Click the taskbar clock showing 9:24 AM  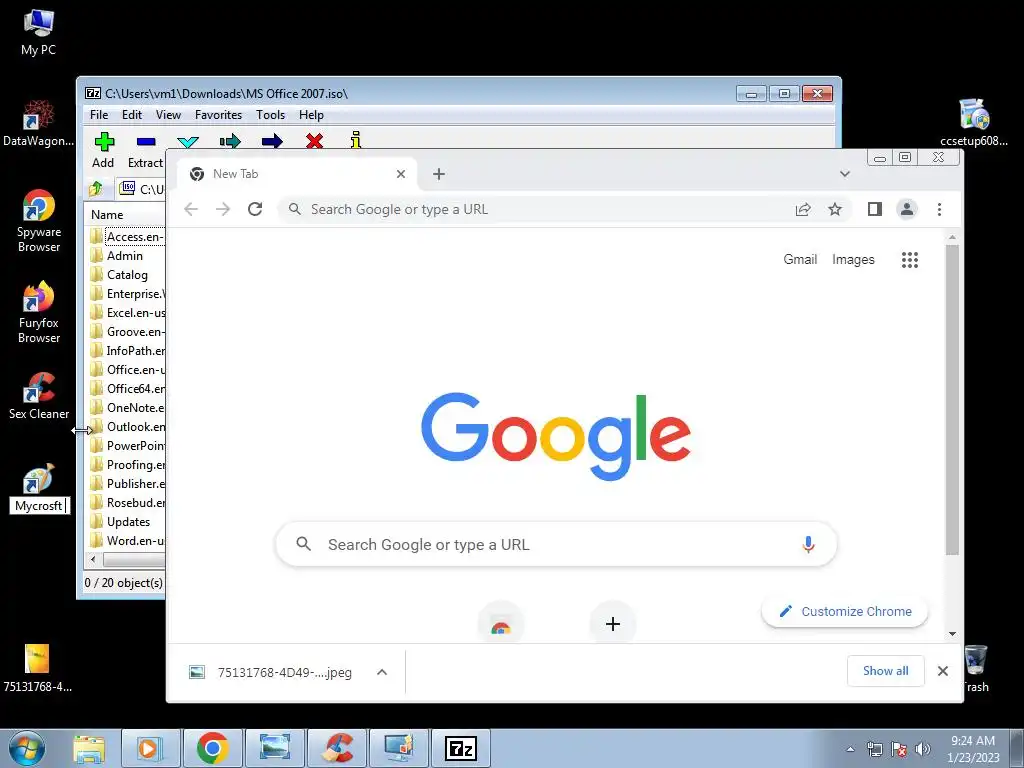click(x=972, y=749)
